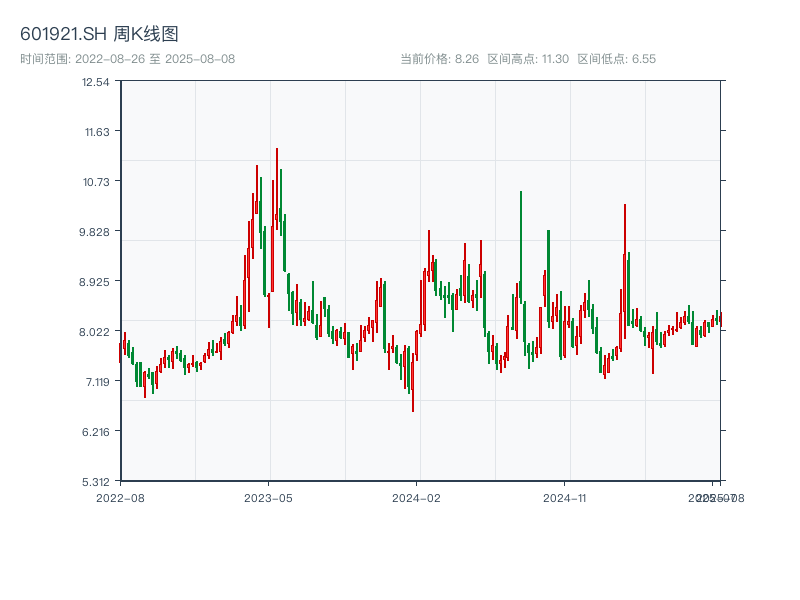This screenshot has height=600, width=800.
Task: Click the 6.216 y-axis tick label
Action: [x=96, y=432]
